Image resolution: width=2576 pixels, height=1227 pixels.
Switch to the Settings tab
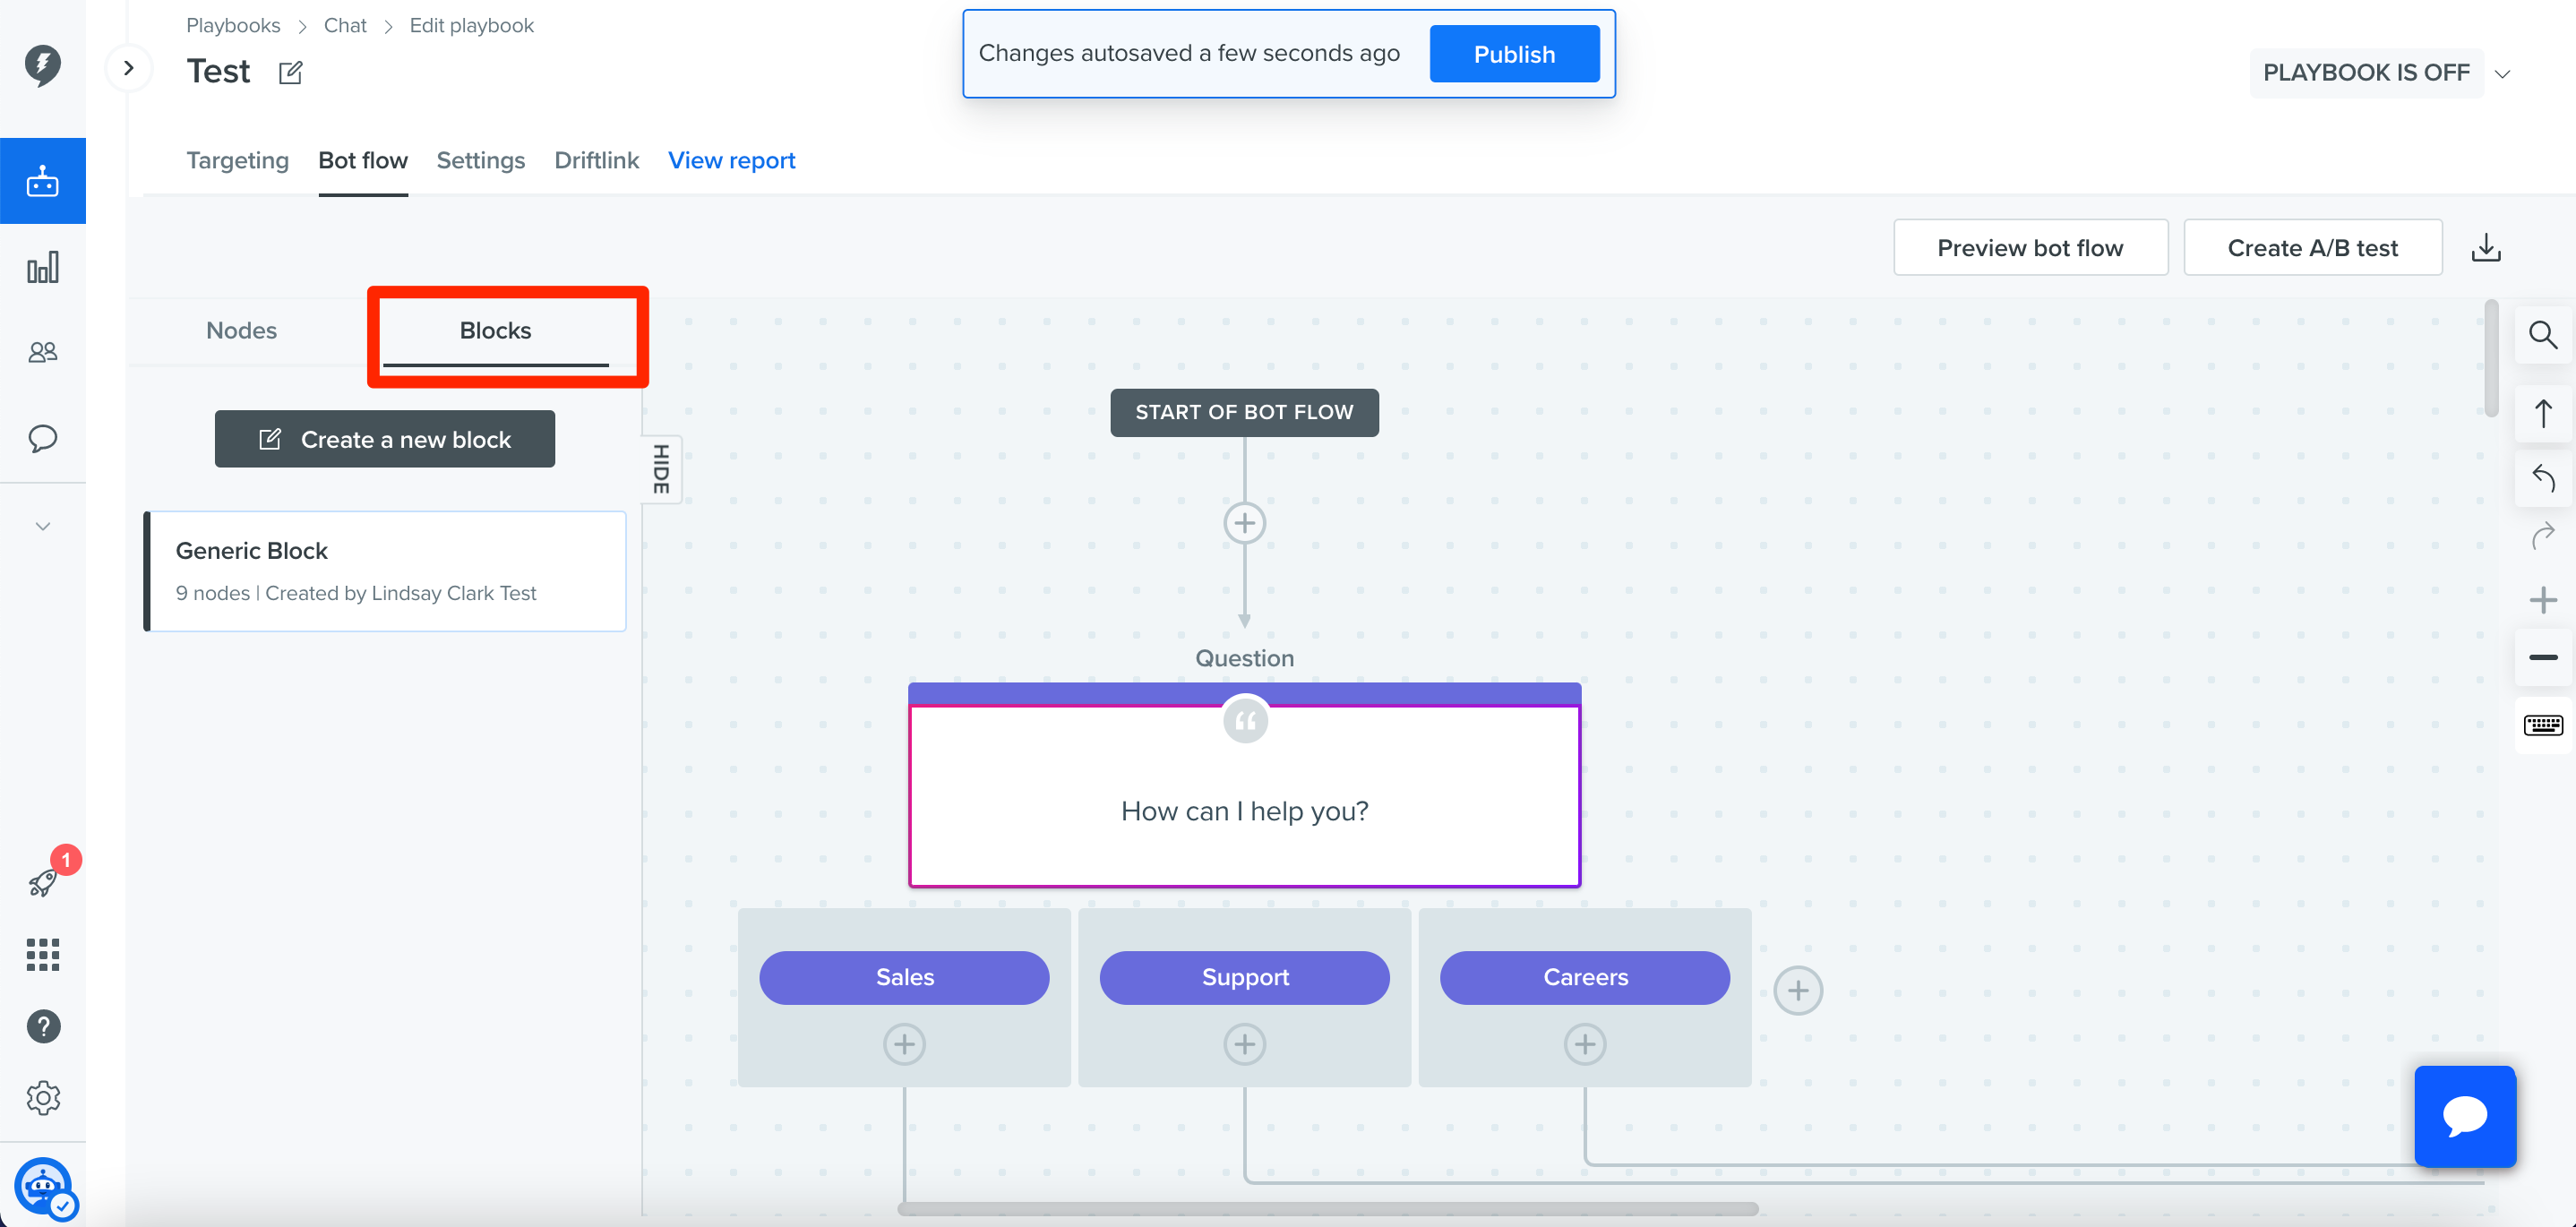pyautogui.click(x=480, y=160)
